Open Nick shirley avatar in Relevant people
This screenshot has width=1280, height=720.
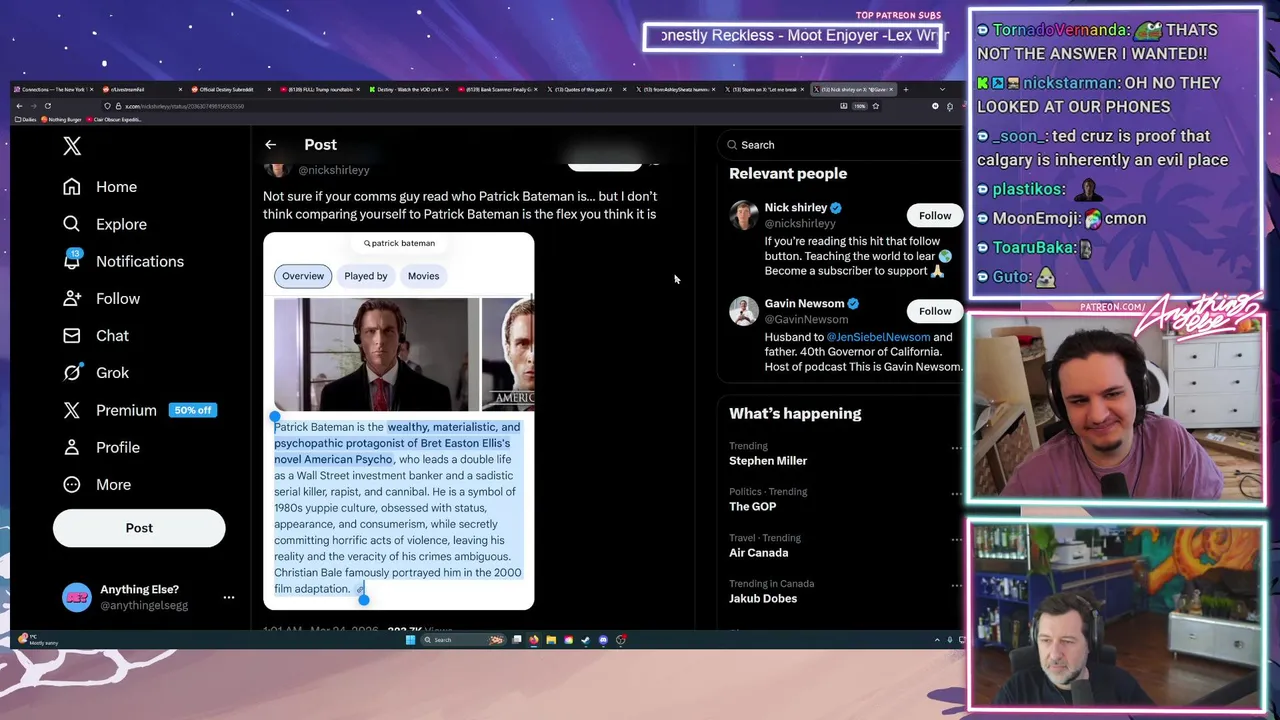point(744,216)
